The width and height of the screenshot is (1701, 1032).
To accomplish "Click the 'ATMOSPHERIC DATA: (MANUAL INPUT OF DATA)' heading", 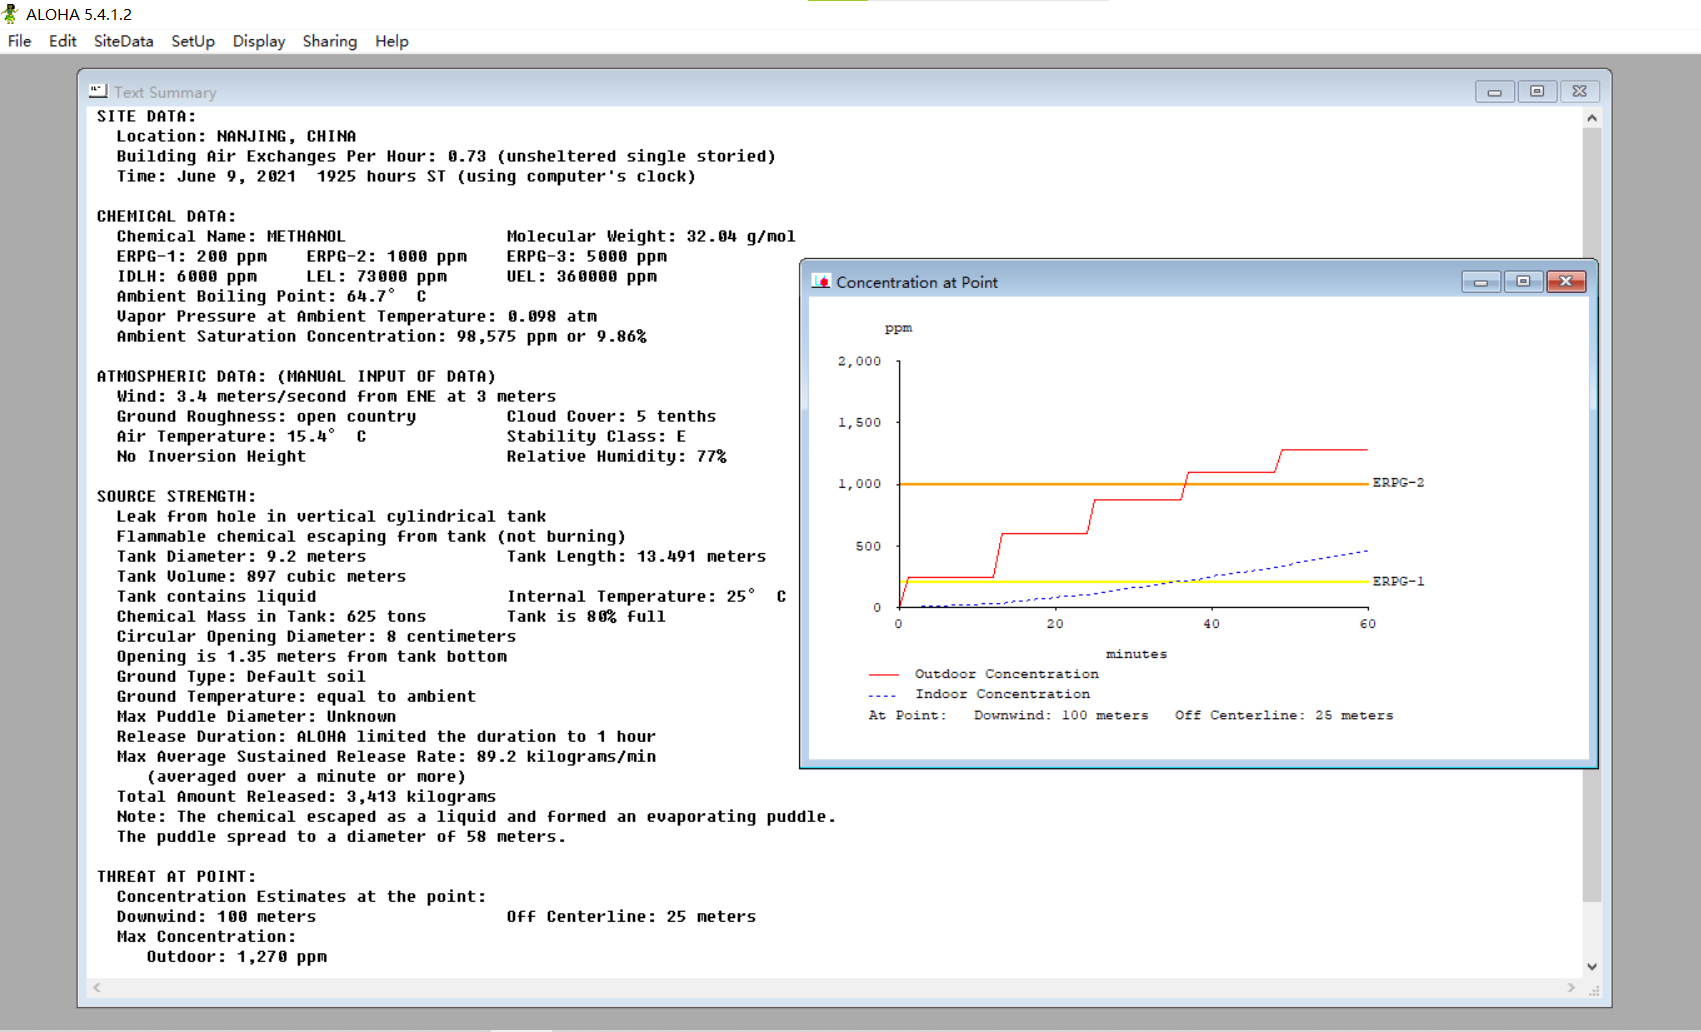I will point(296,376).
